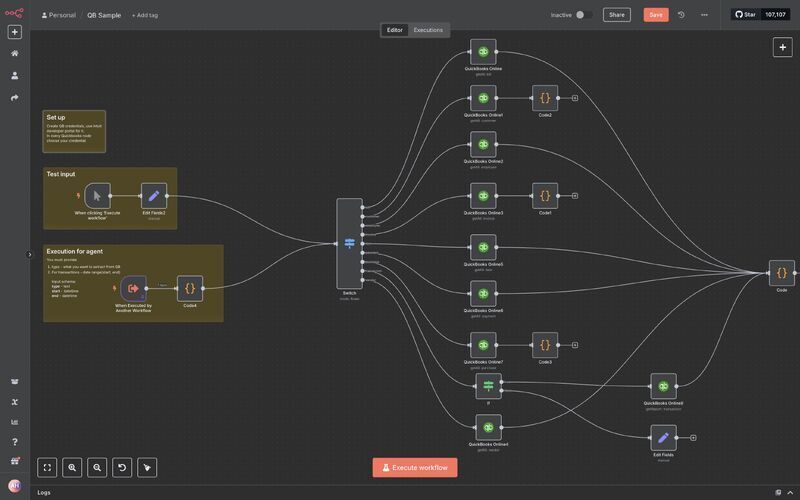Select the QuickBooks Online7 node
800x500 pixels.
pyautogui.click(x=483, y=345)
